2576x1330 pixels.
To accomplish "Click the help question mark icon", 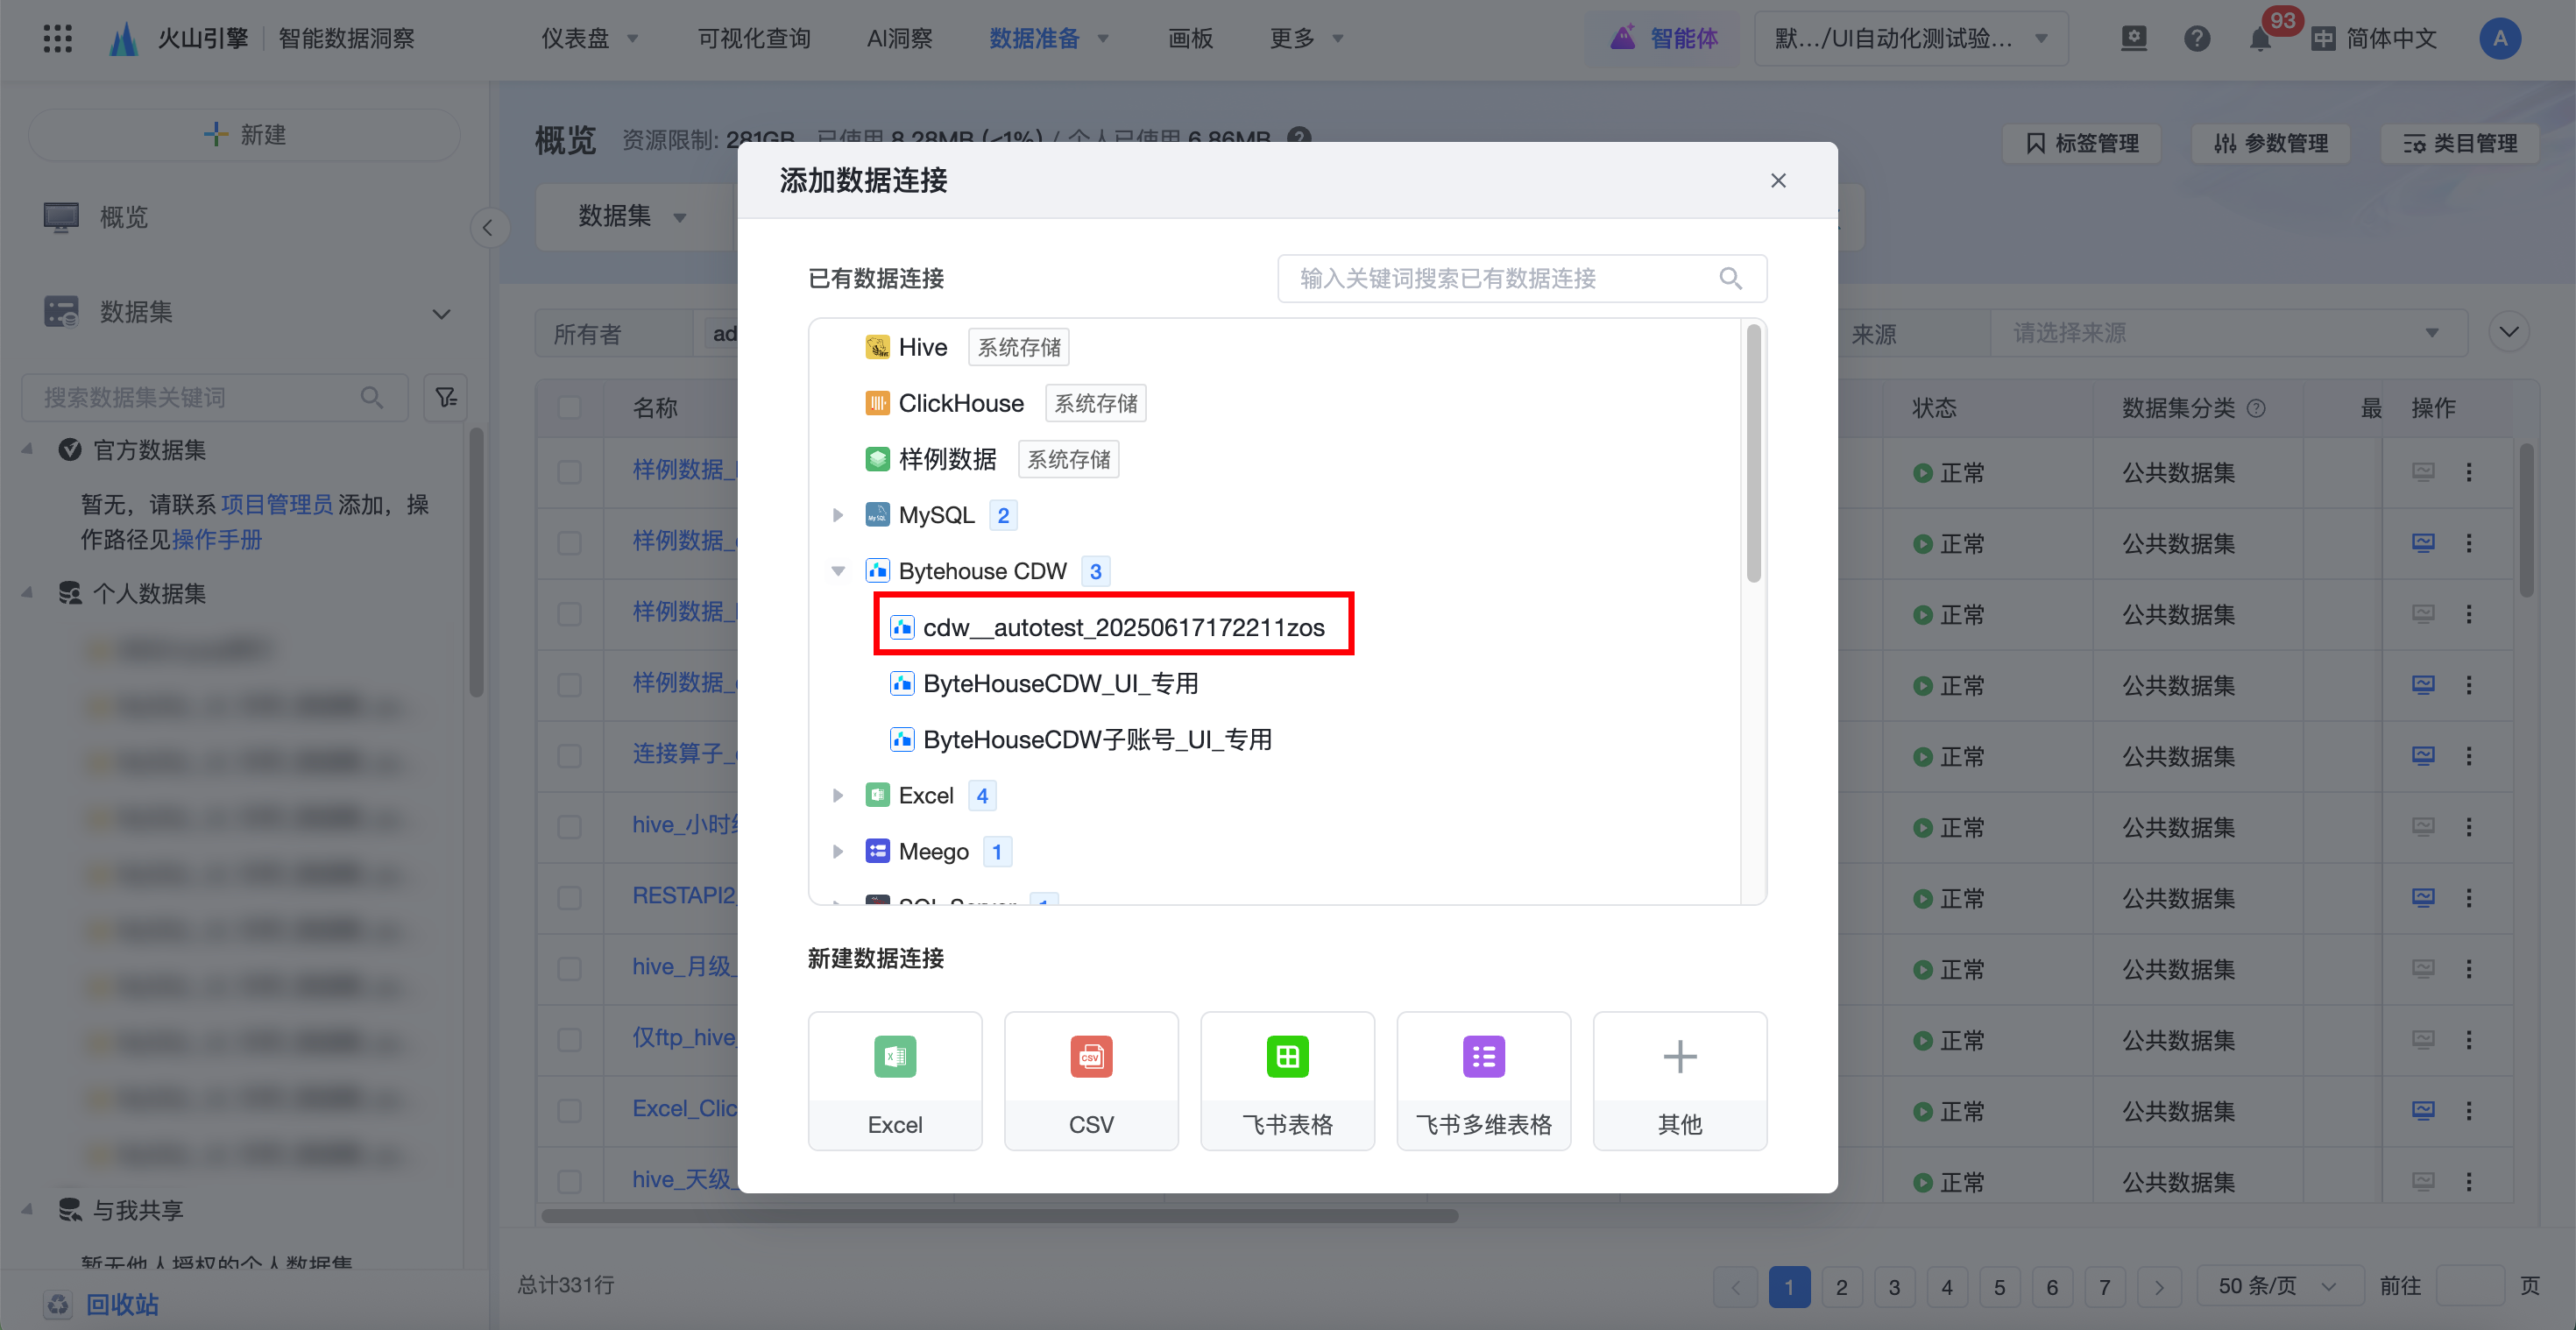I will [x=2196, y=39].
